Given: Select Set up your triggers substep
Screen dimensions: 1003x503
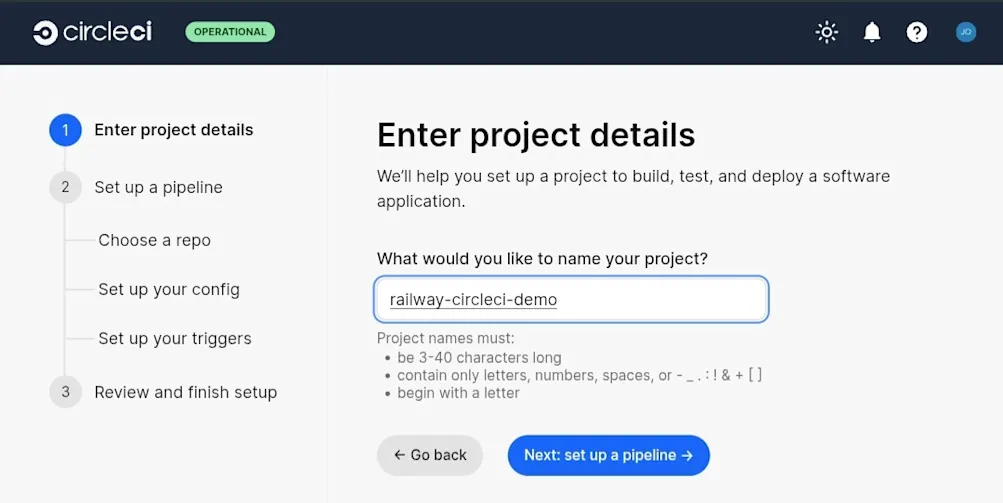Looking at the screenshot, I should pos(175,339).
